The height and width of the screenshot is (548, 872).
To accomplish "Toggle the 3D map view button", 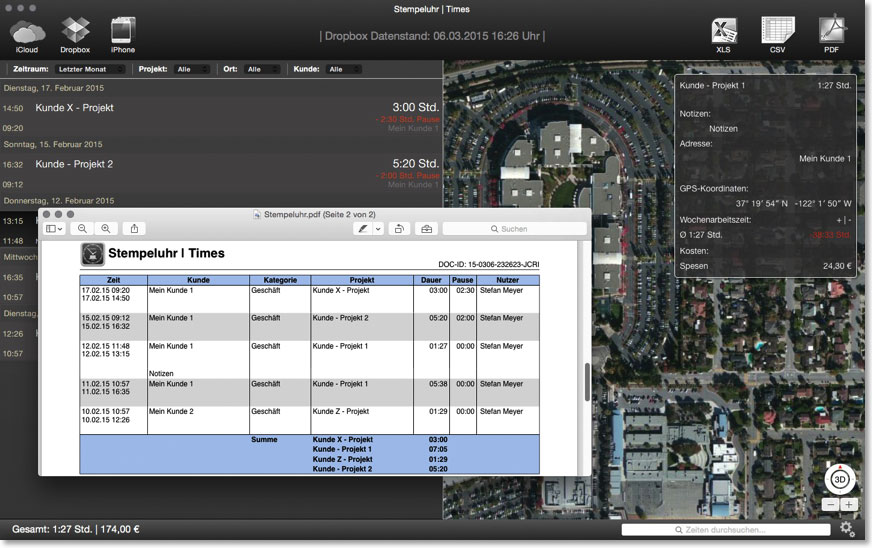I will tap(840, 479).
